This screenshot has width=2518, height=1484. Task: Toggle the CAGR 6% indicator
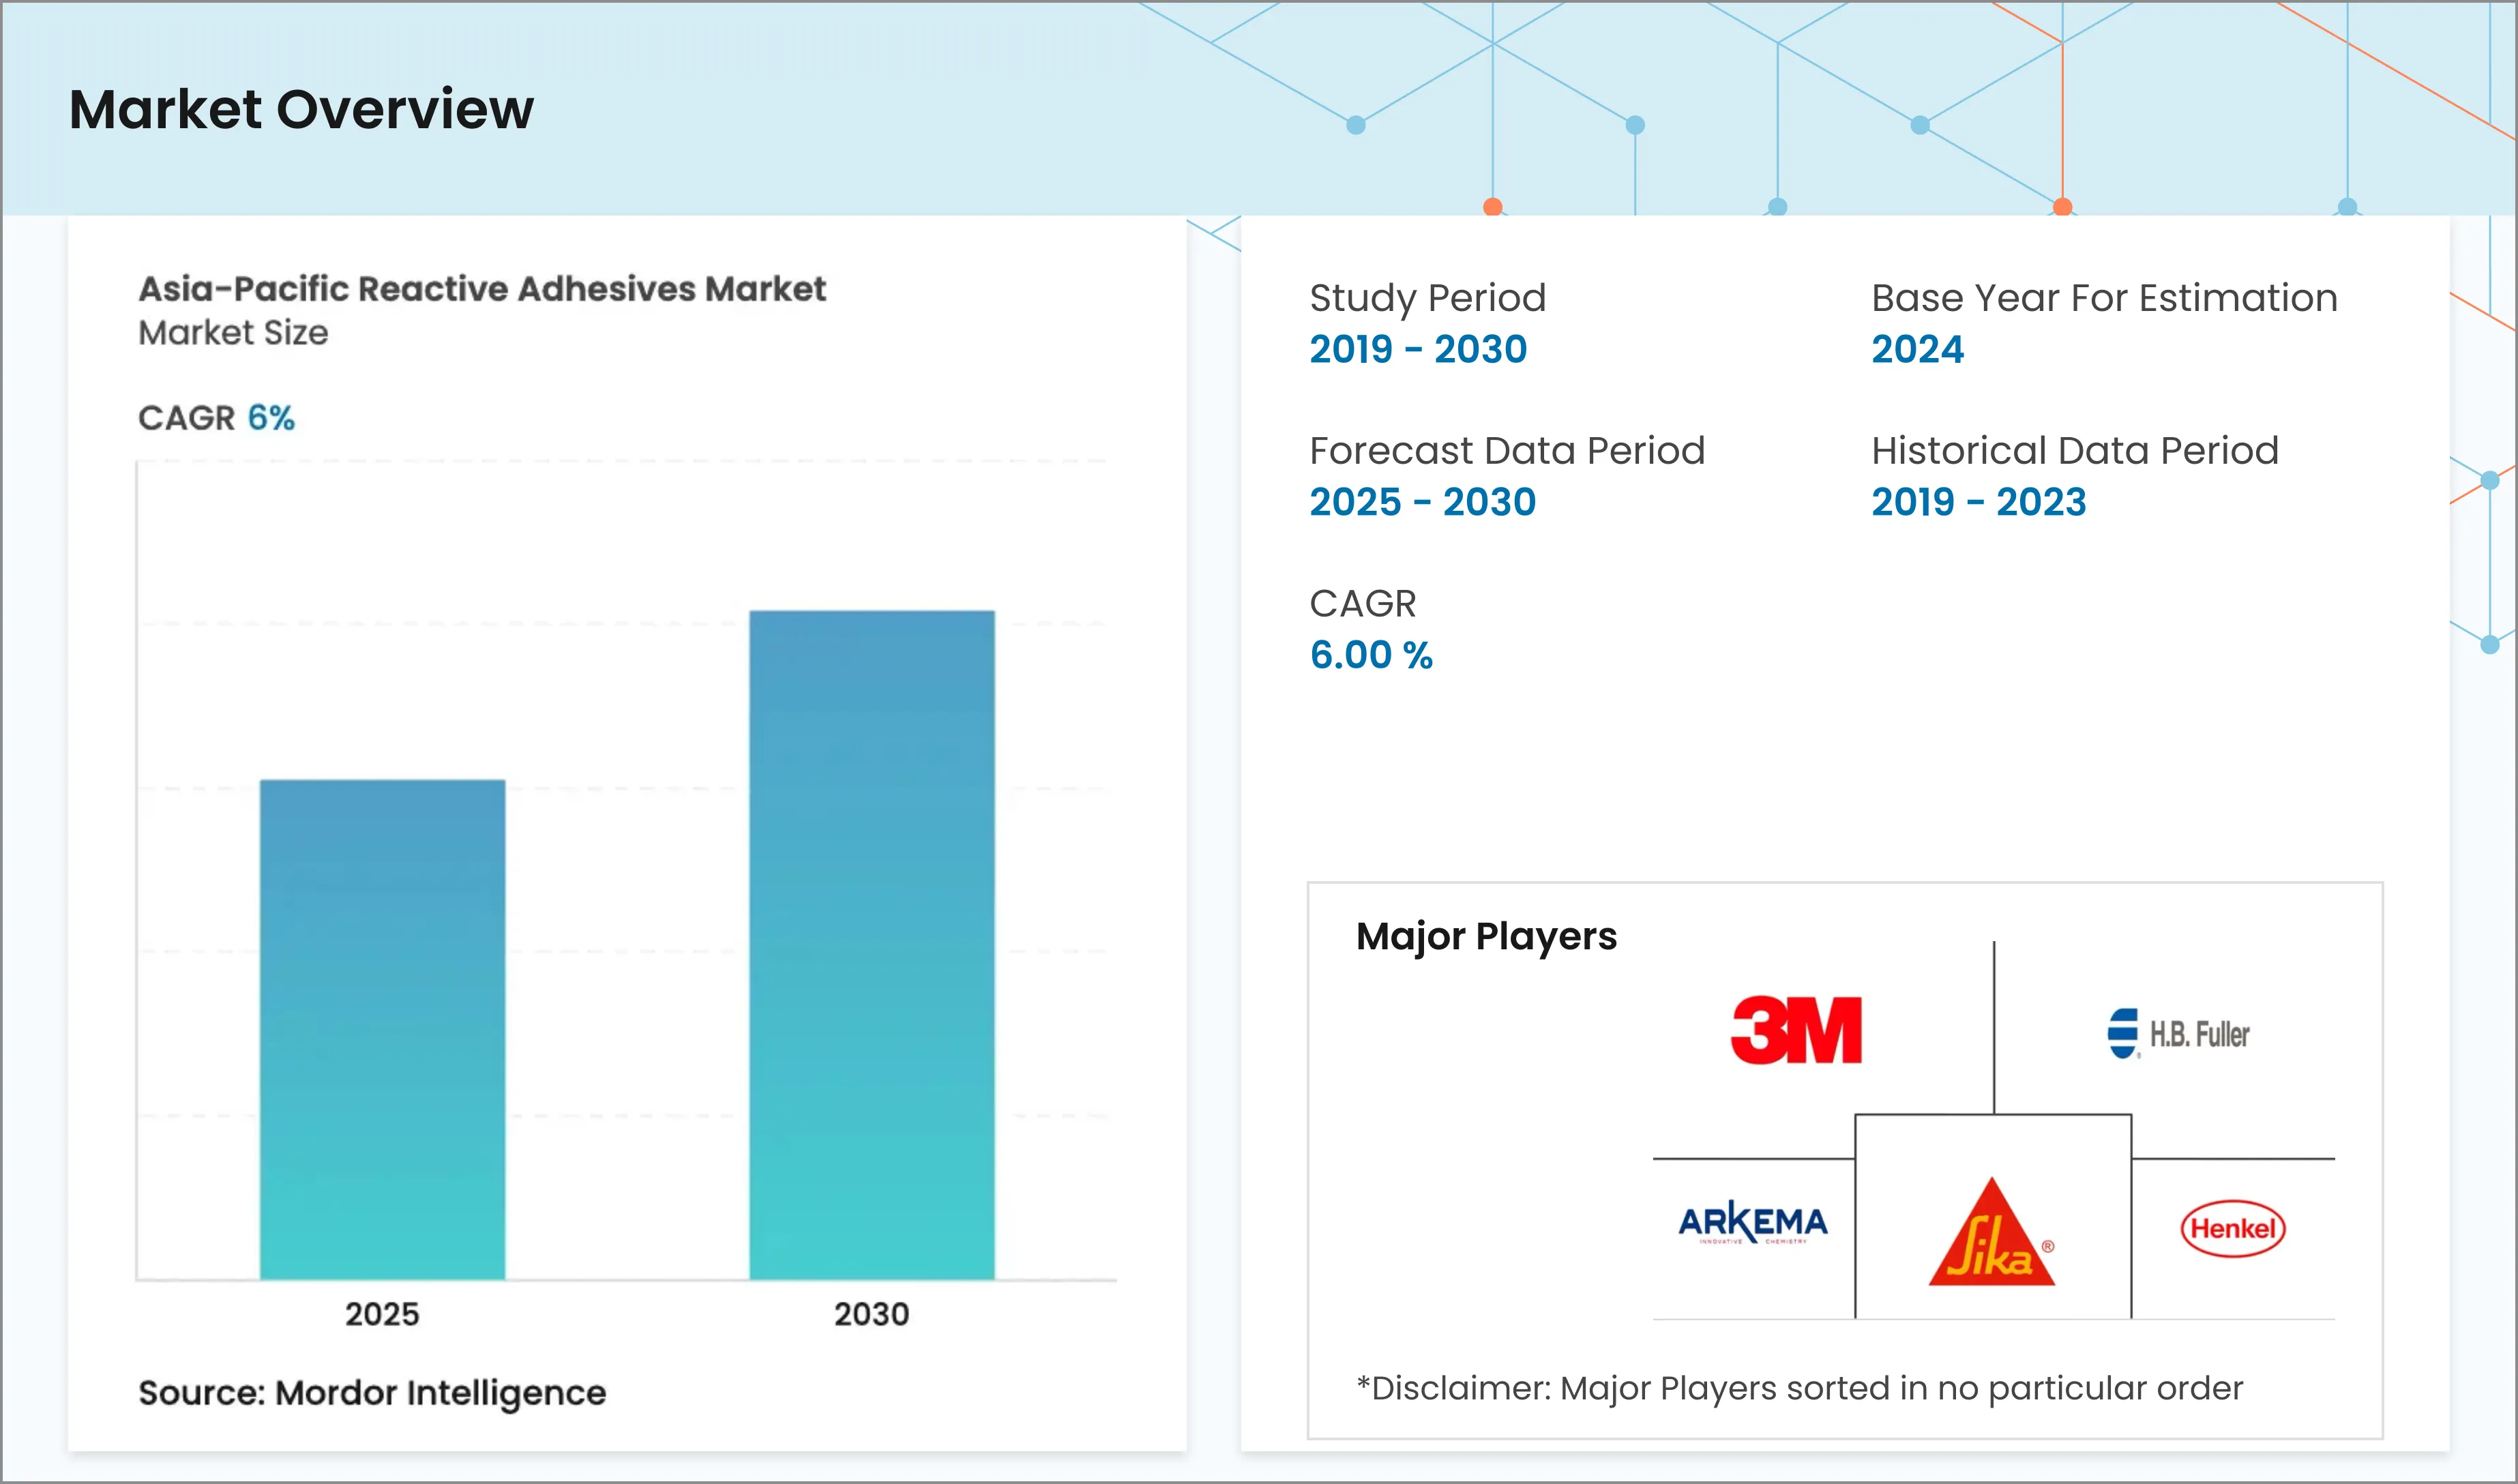[217, 418]
